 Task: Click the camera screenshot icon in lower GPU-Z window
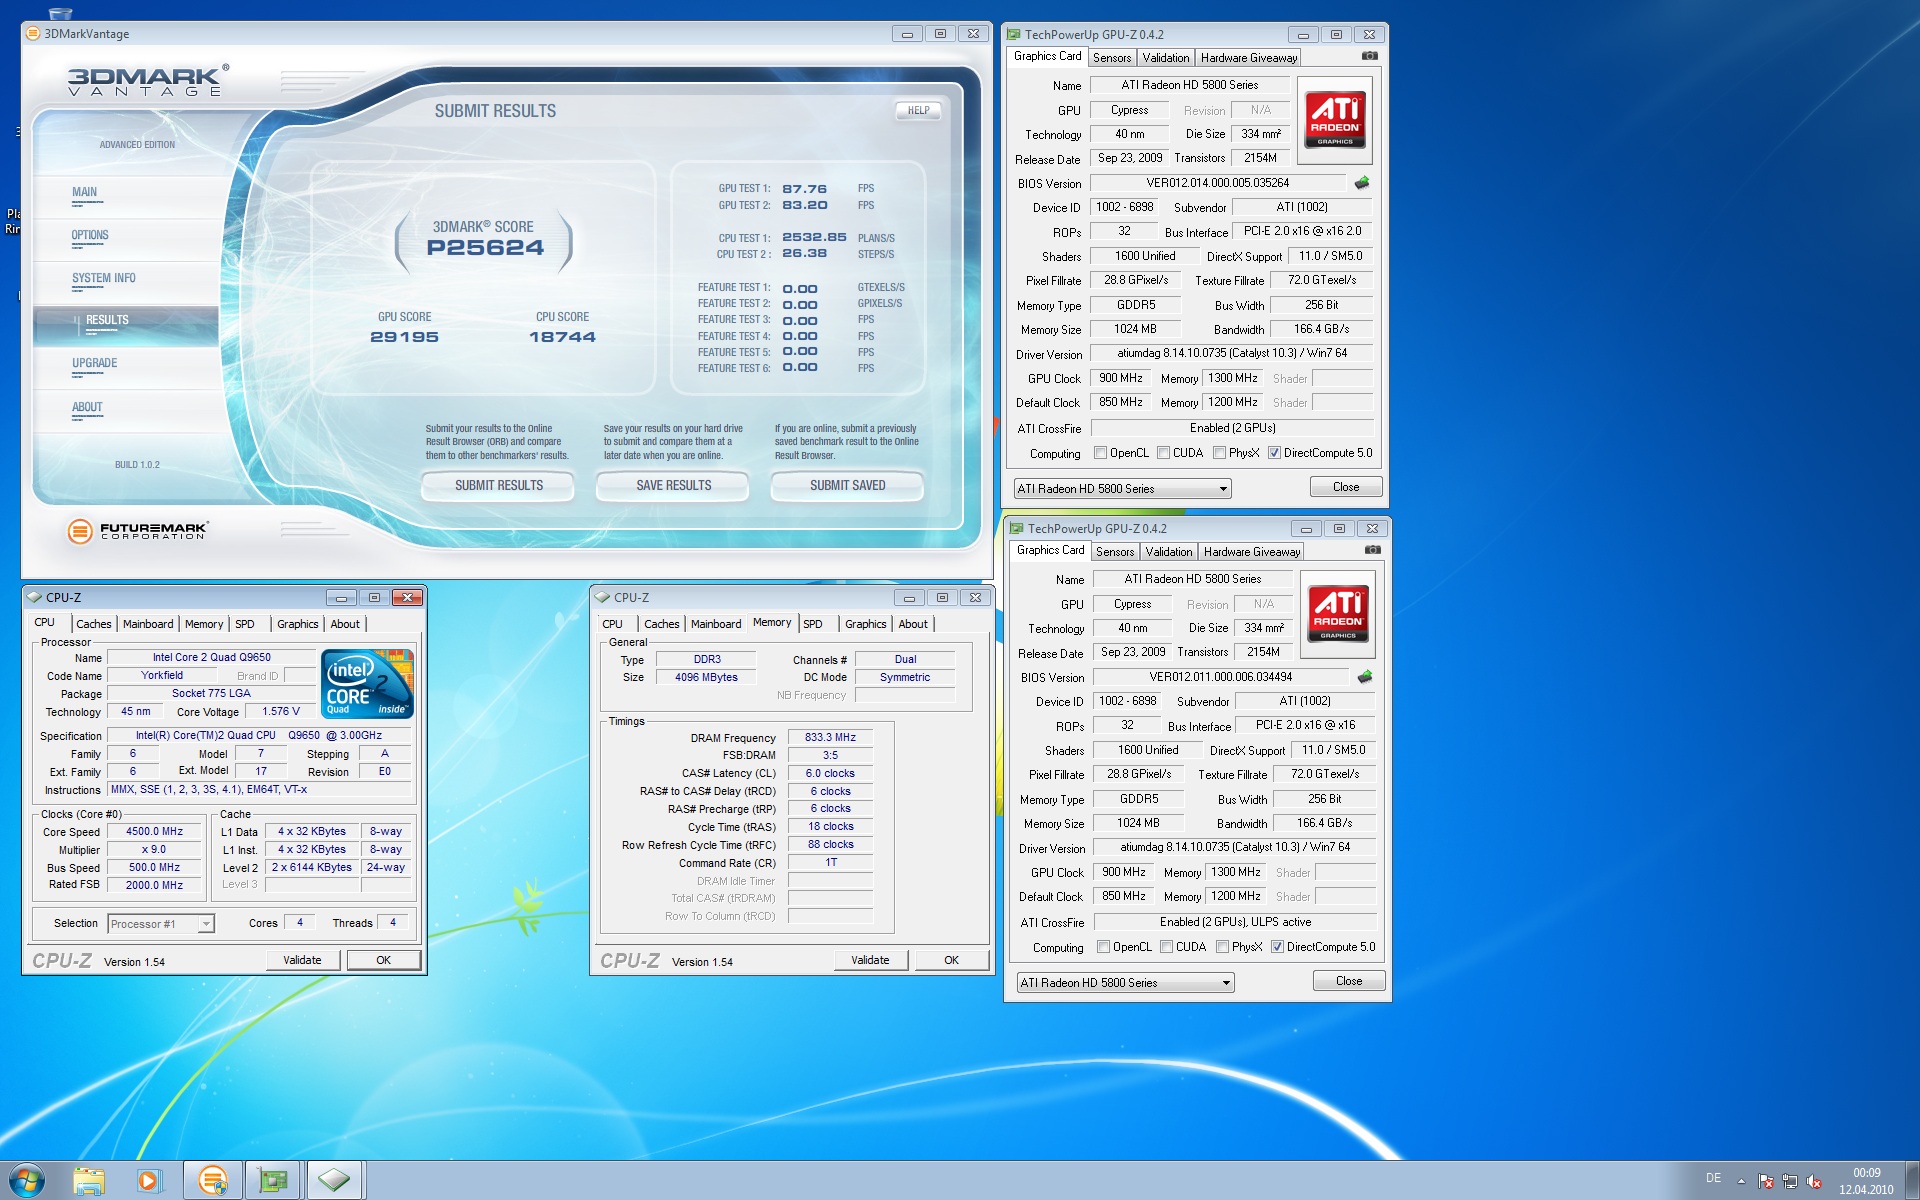pyautogui.click(x=1372, y=550)
